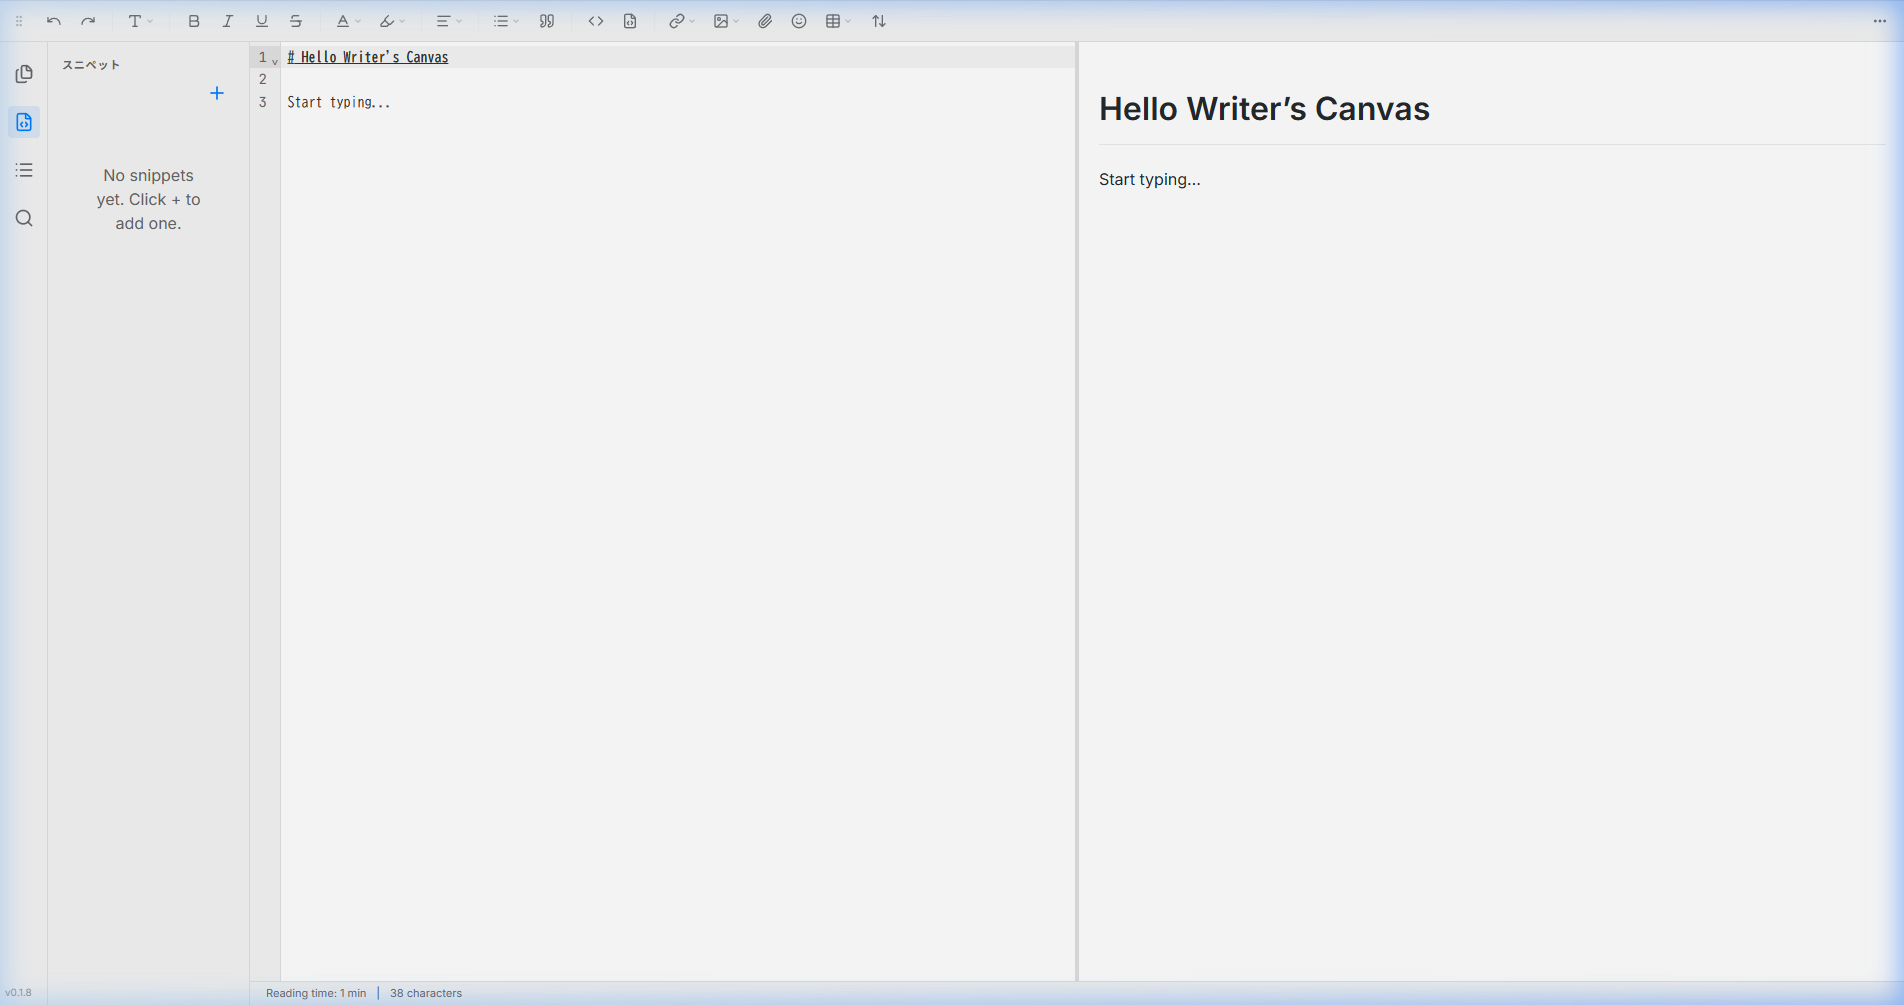This screenshot has width=1904, height=1005.
Task: Expand the alignment dropdown arrow
Action: tap(459, 21)
